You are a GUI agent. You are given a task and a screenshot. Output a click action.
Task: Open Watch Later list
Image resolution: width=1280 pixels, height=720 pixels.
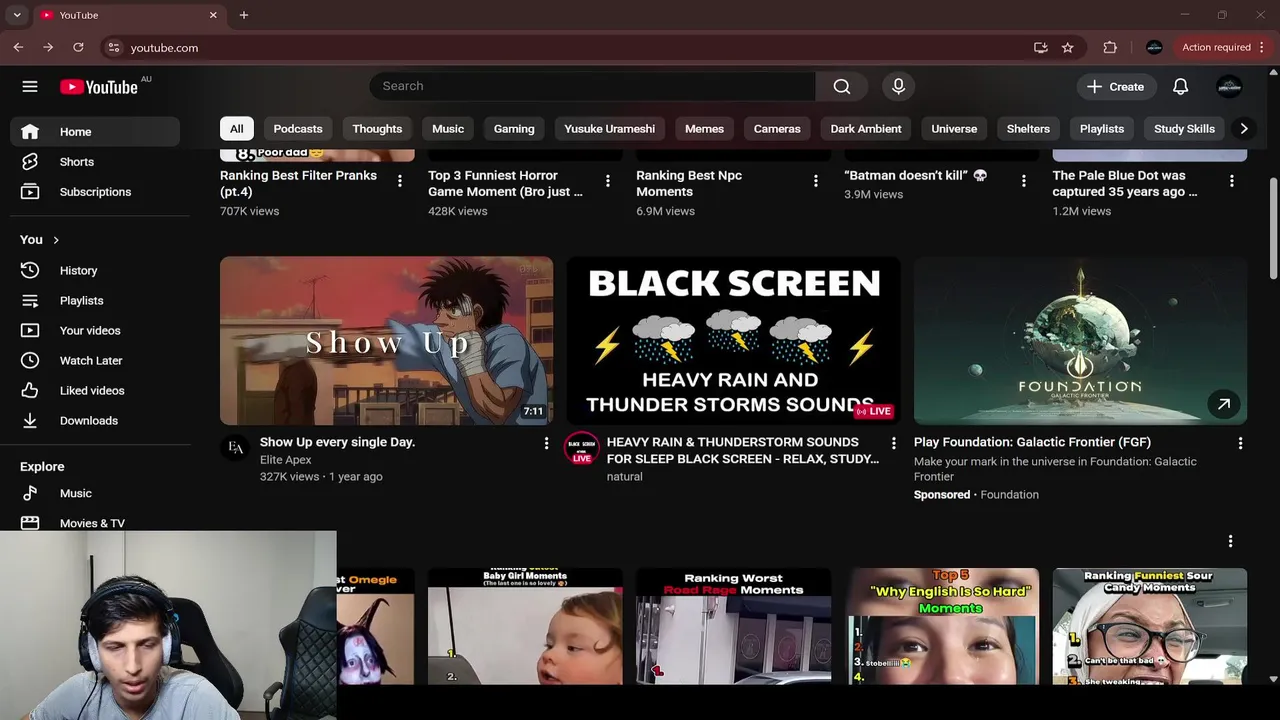[x=95, y=360]
